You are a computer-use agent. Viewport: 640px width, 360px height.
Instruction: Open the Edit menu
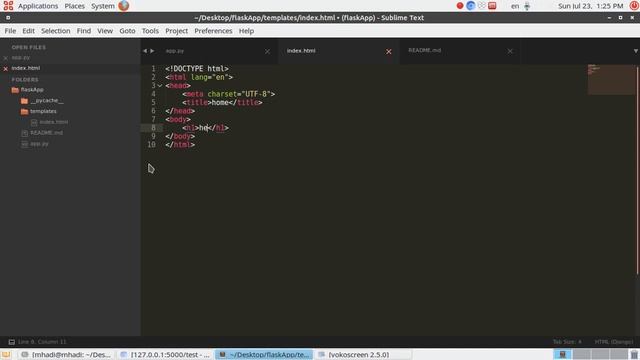[x=28, y=31]
